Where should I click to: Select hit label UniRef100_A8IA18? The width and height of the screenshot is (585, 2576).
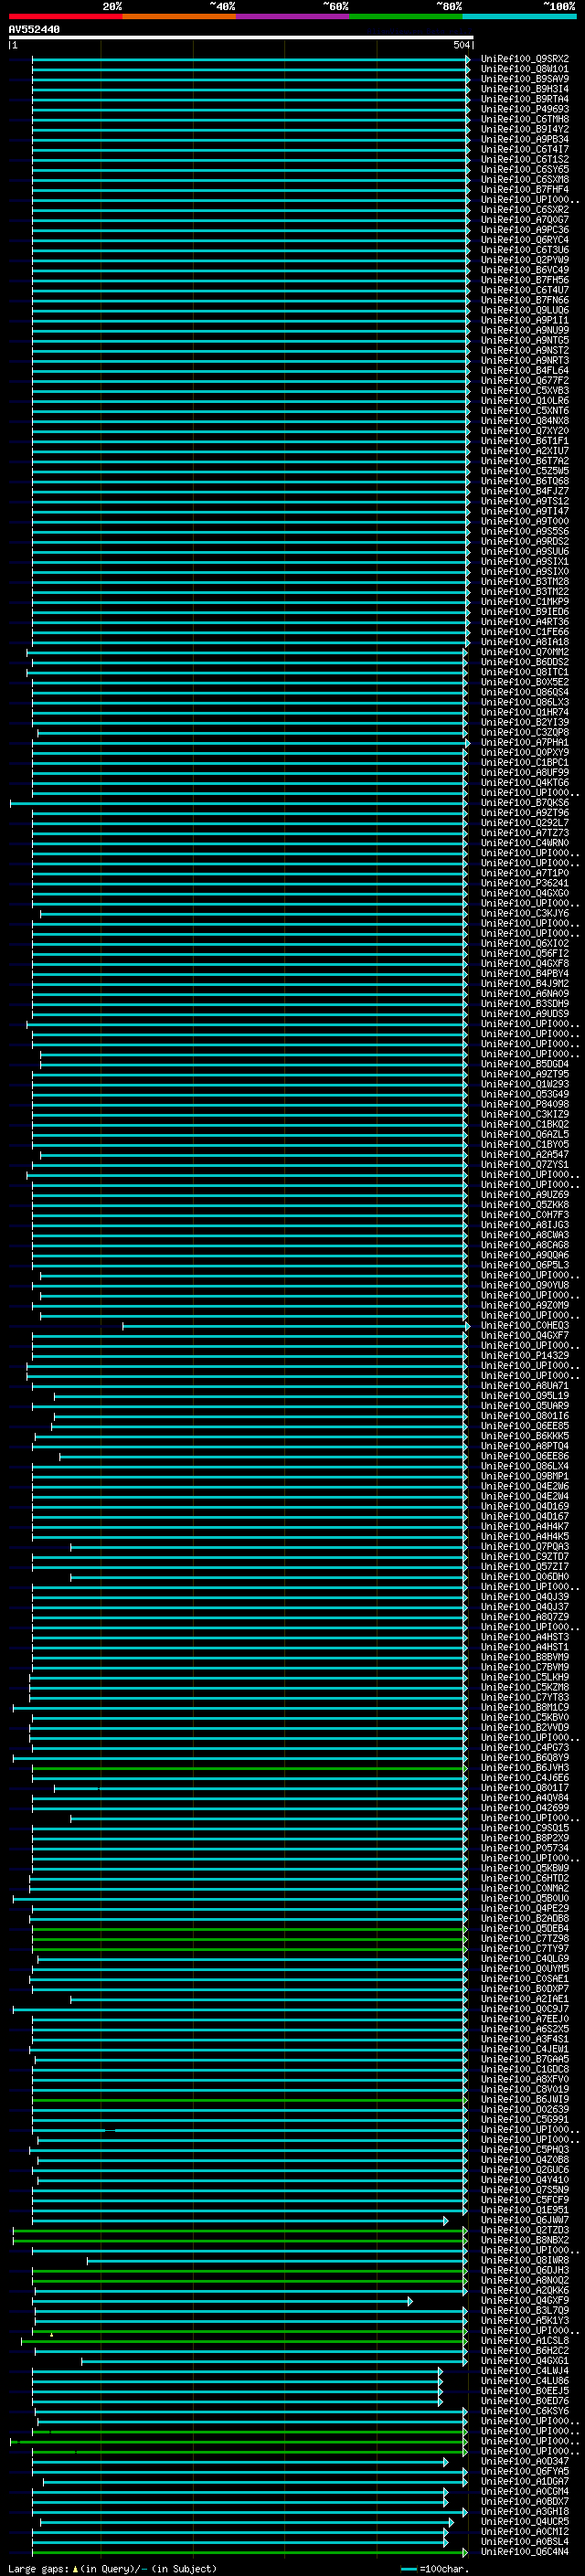tap(524, 642)
